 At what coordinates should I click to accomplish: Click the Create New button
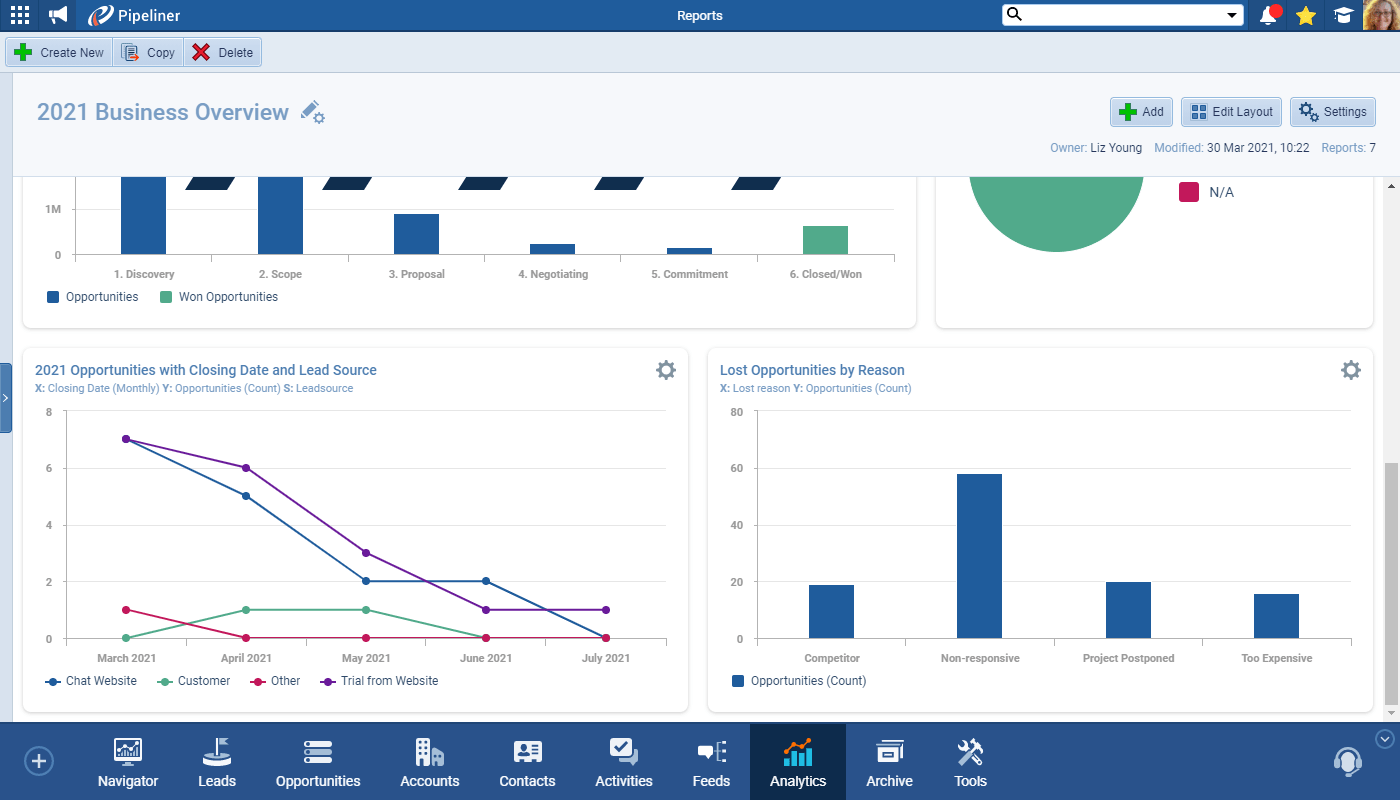pos(60,53)
